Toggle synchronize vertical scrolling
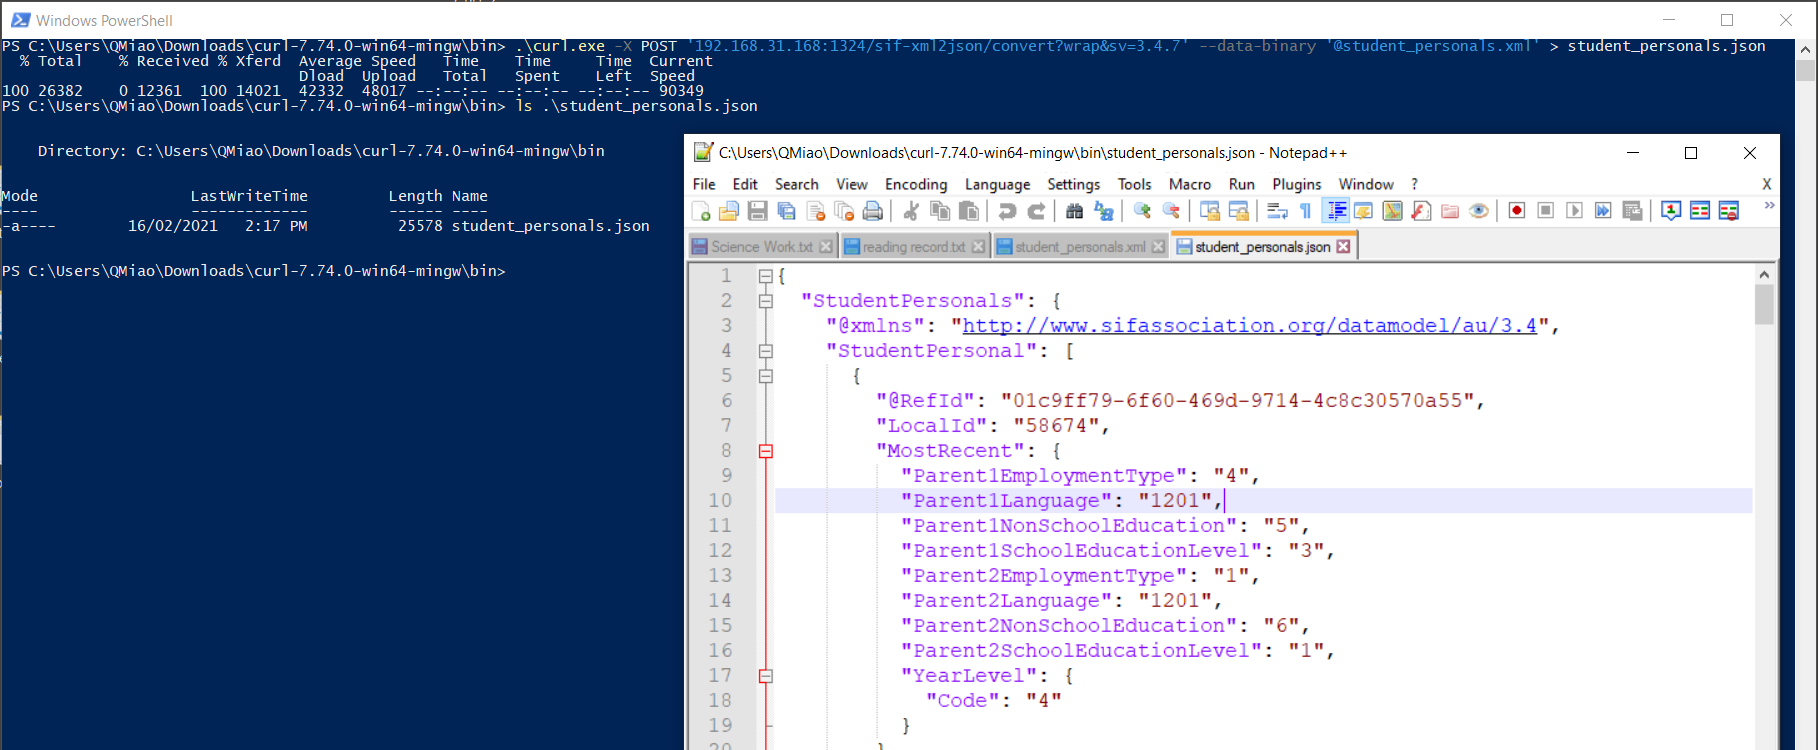Screen dimensions: 1818x750 pyautogui.click(x=1210, y=211)
